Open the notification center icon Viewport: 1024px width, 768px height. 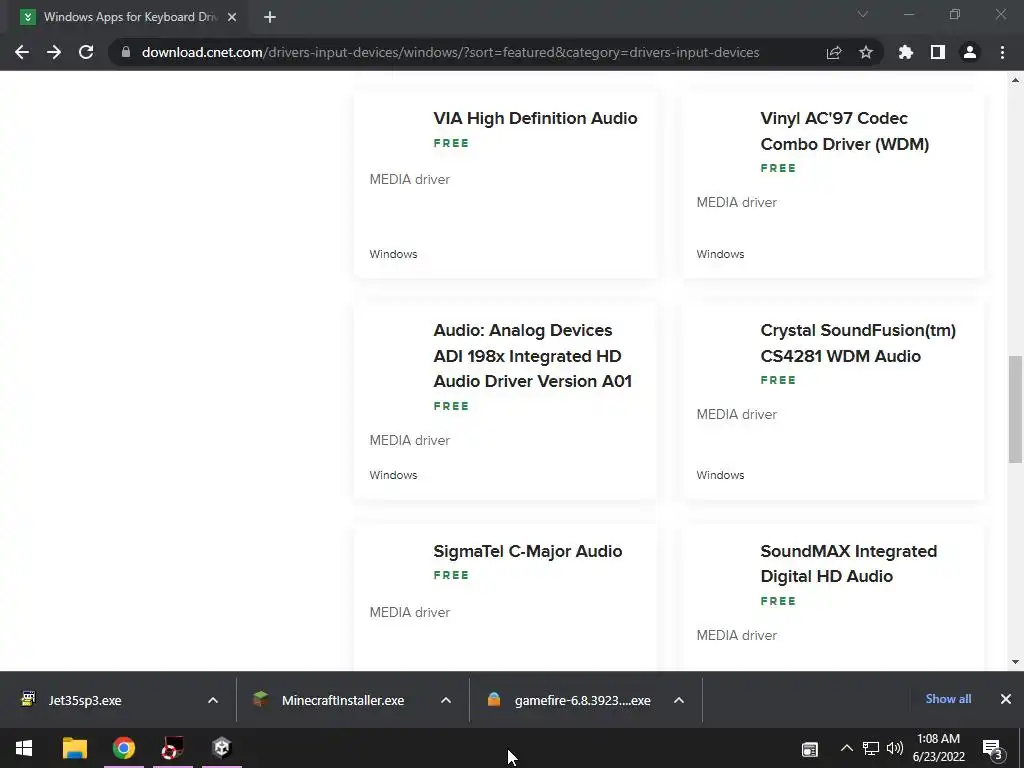coord(991,748)
